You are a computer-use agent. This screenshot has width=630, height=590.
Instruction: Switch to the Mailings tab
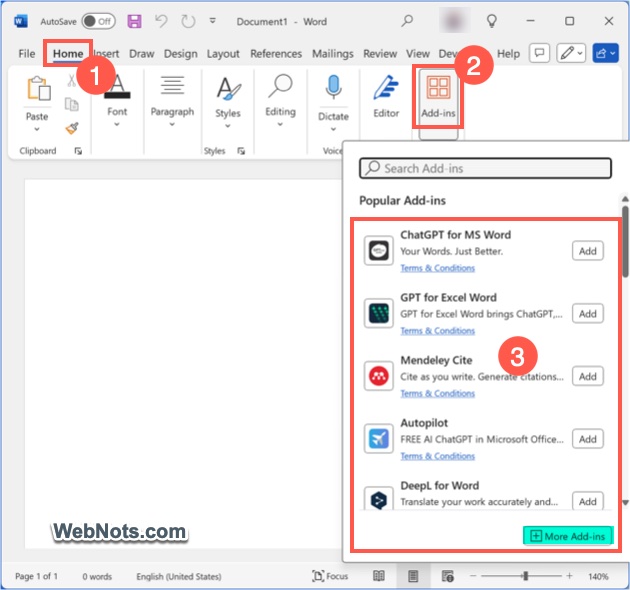pos(333,53)
